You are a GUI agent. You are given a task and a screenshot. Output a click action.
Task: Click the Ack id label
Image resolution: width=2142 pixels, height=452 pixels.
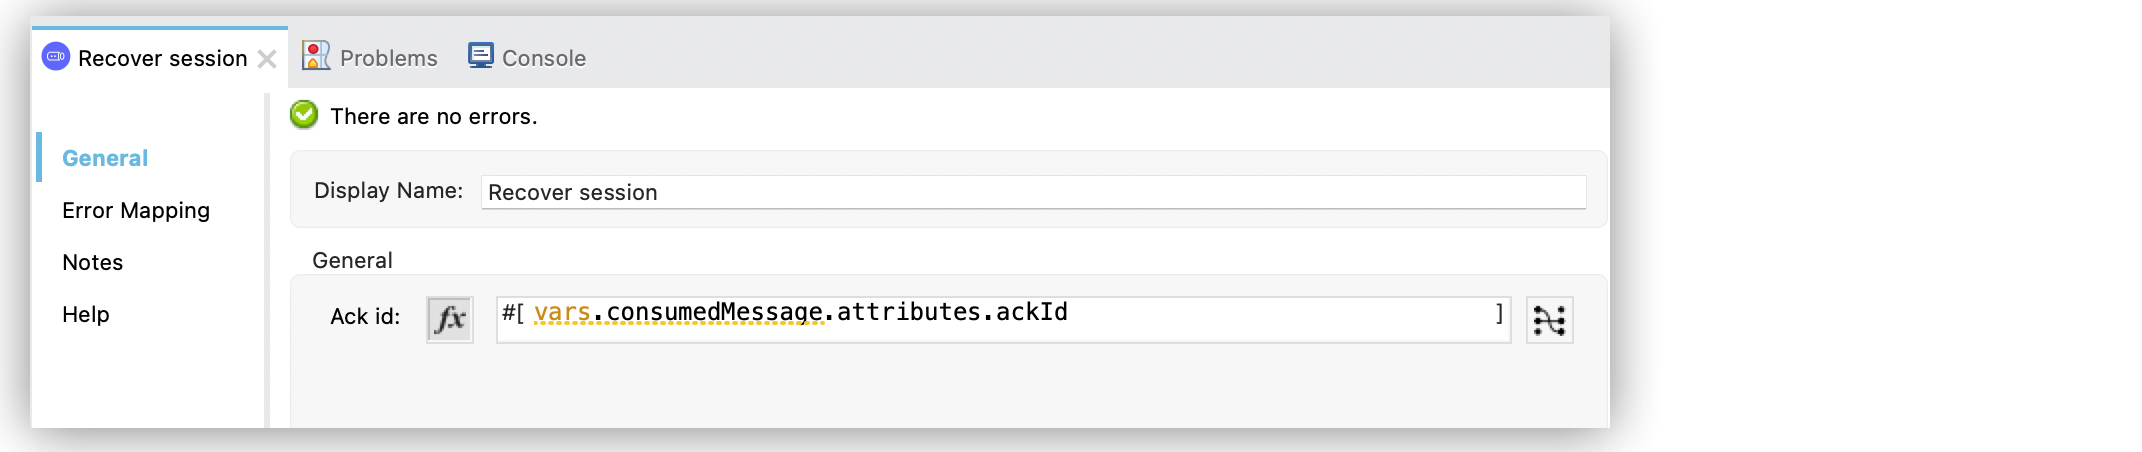point(365,317)
